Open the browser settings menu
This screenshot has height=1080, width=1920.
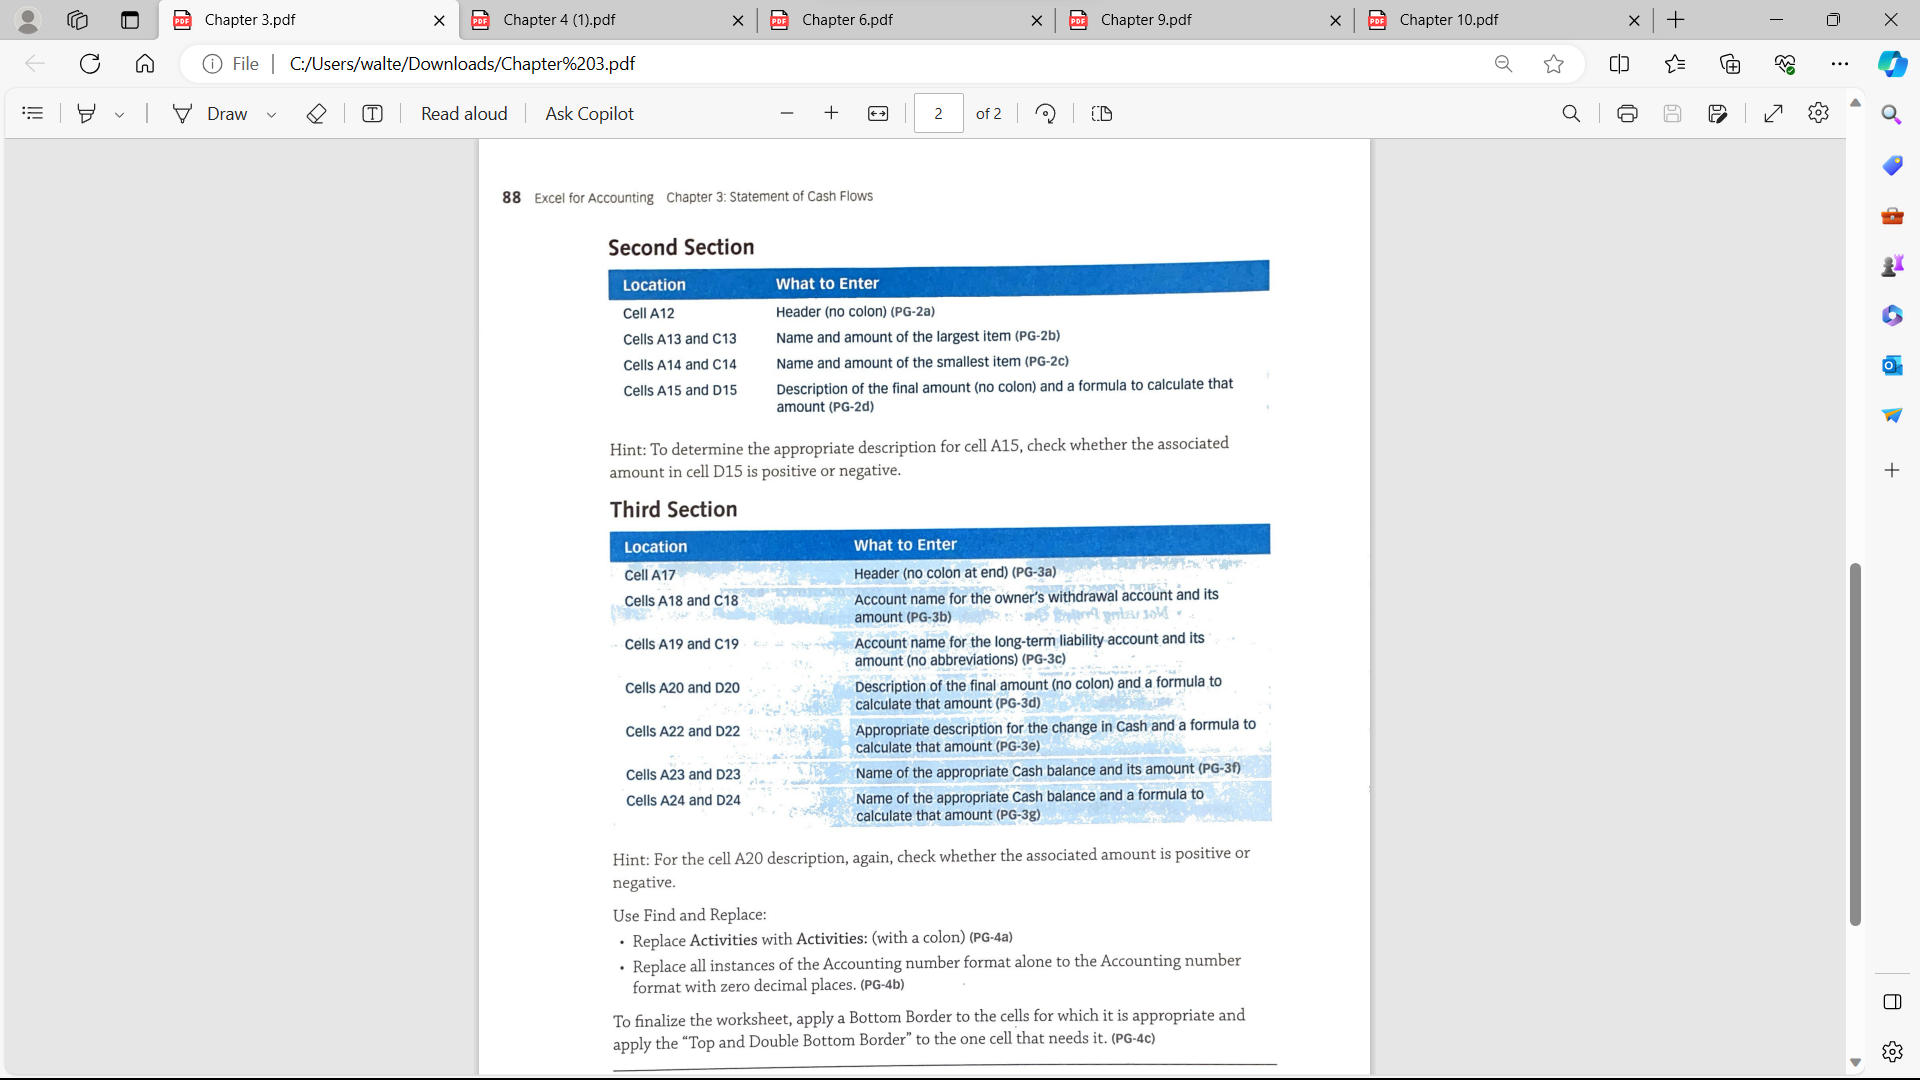point(1841,63)
